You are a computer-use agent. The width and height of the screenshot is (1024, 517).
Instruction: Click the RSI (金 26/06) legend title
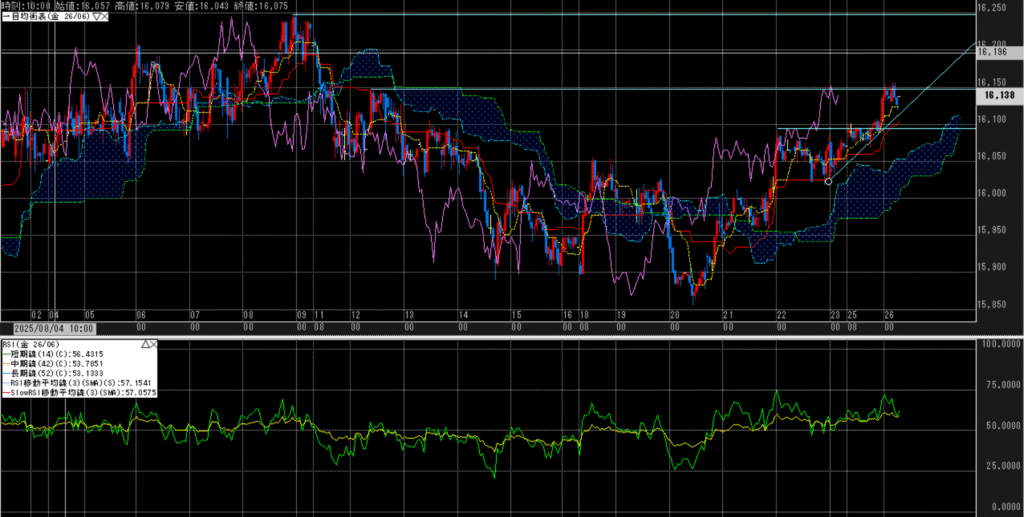[x=32, y=345]
